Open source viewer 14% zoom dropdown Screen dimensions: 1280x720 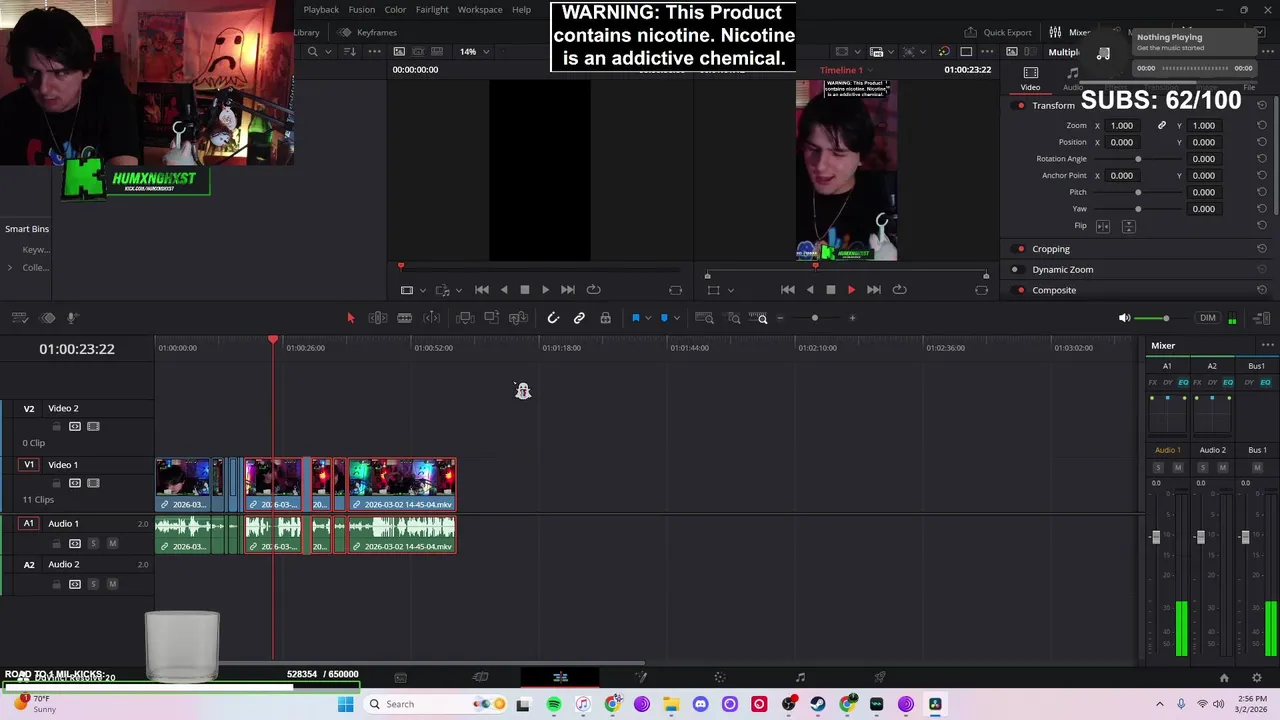coord(474,52)
